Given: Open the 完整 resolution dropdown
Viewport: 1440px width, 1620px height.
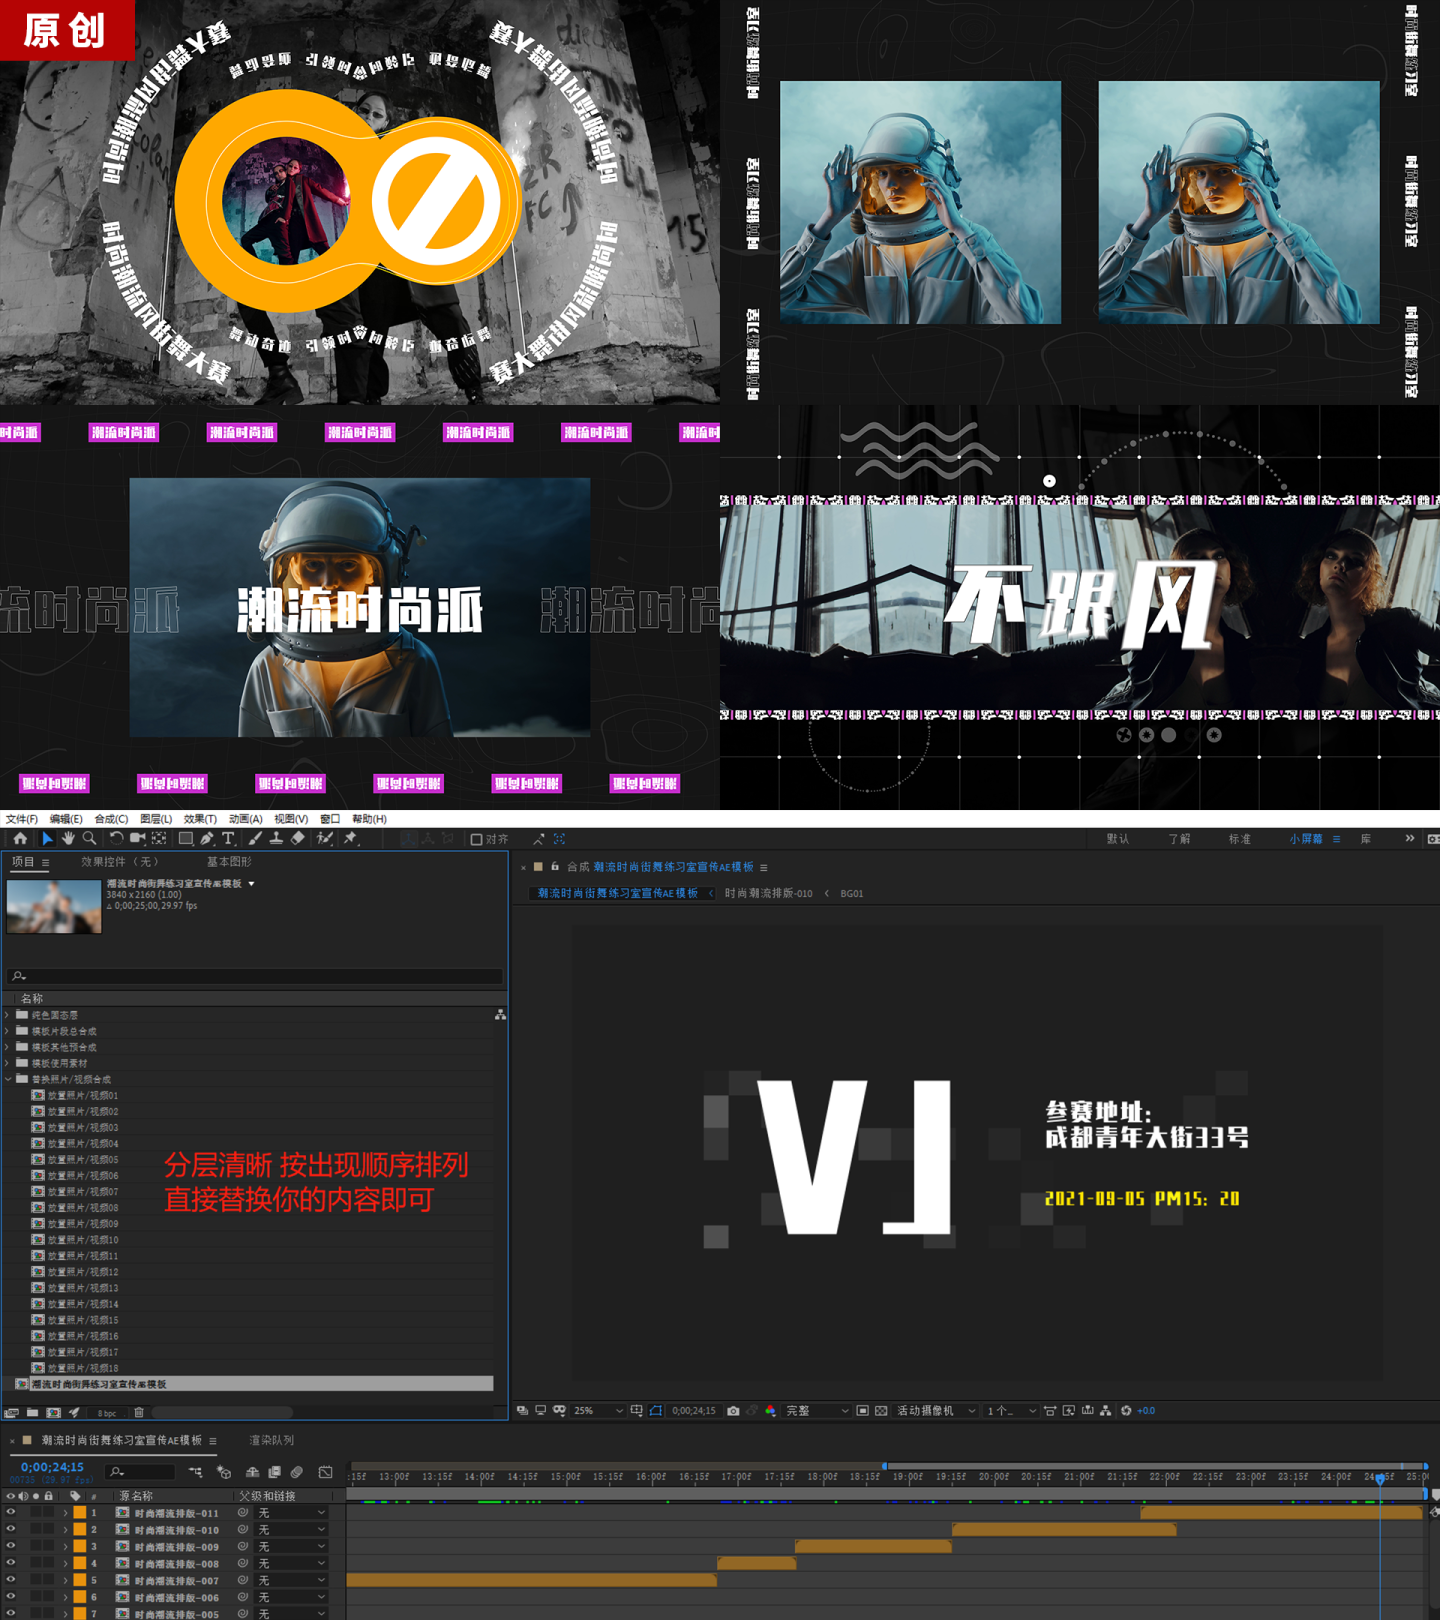Looking at the screenshot, I should tap(817, 1411).
